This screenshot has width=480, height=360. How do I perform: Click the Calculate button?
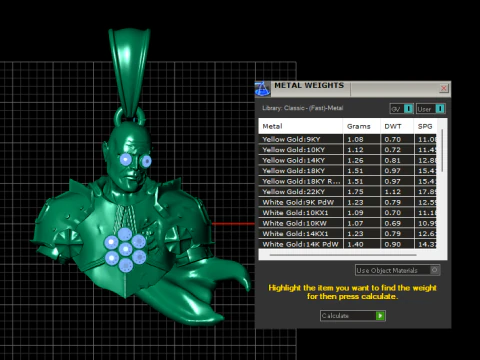click(353, 316)
